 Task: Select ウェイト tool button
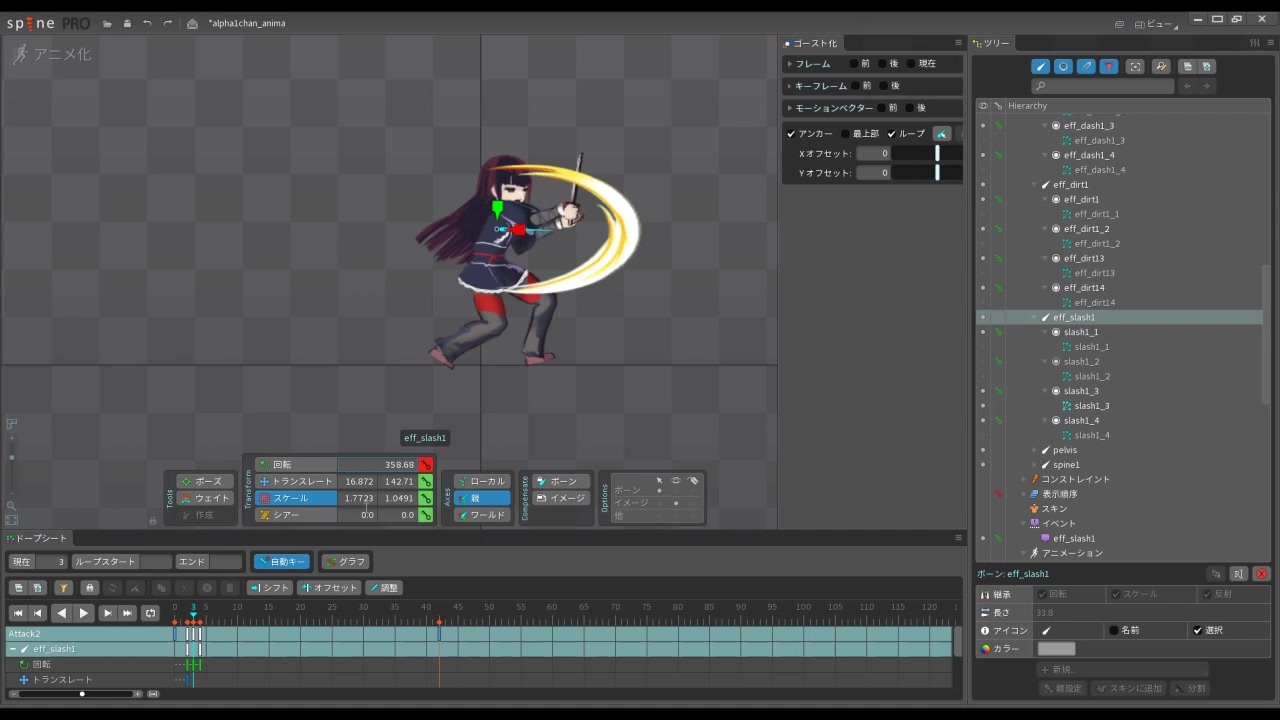(x=205, y=498)
